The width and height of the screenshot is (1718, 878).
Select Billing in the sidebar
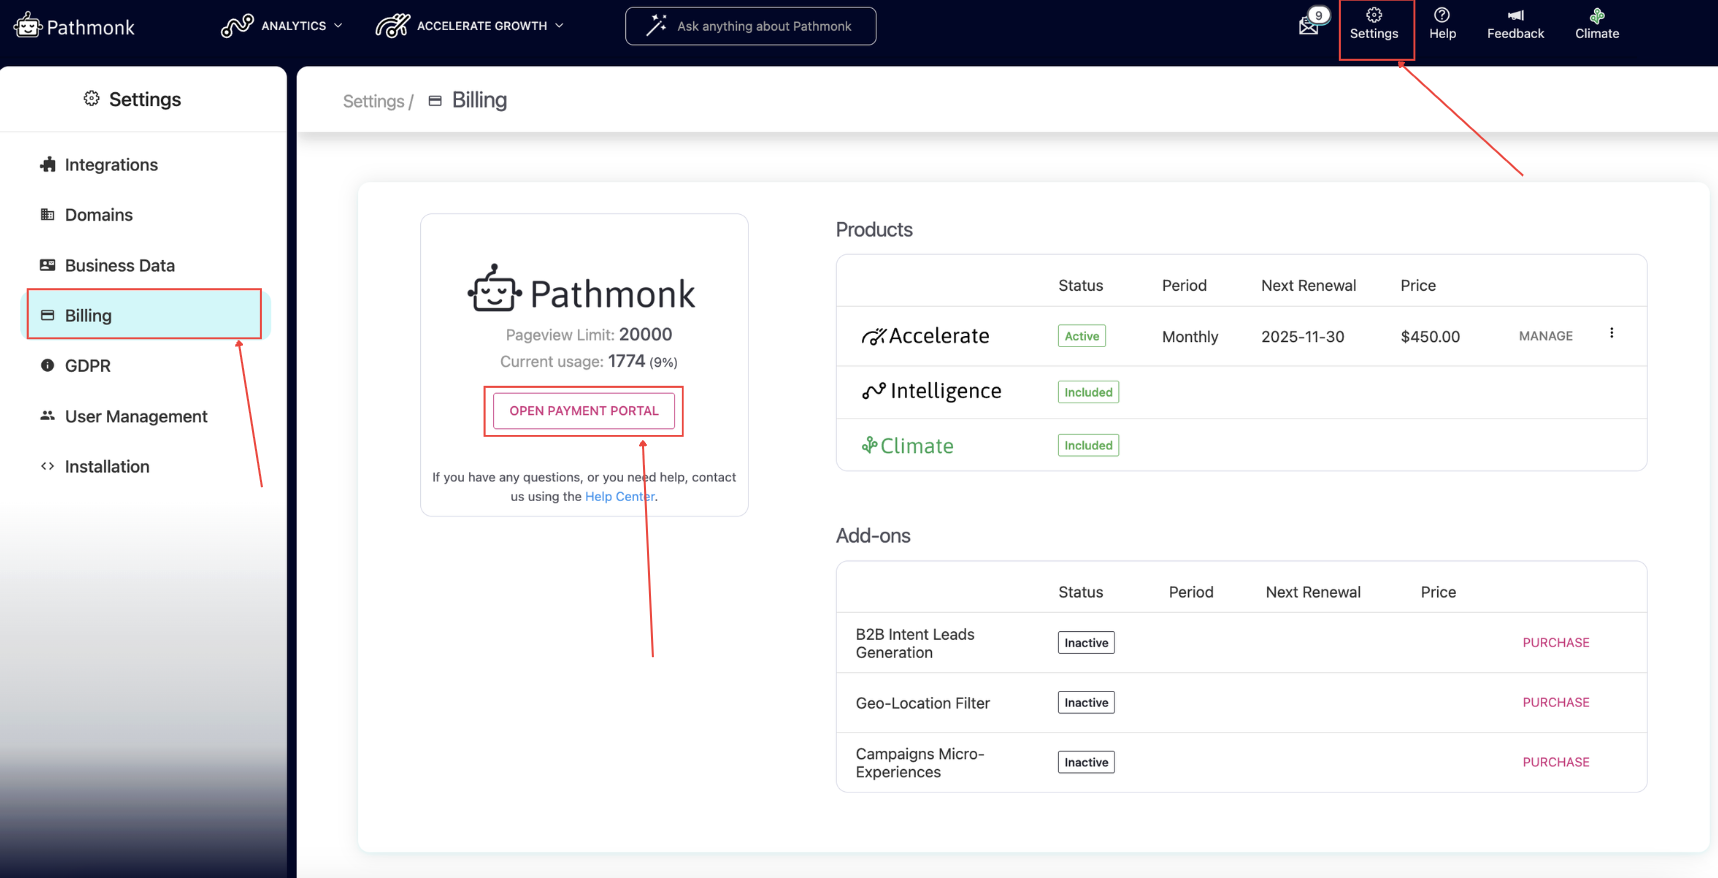144,315
